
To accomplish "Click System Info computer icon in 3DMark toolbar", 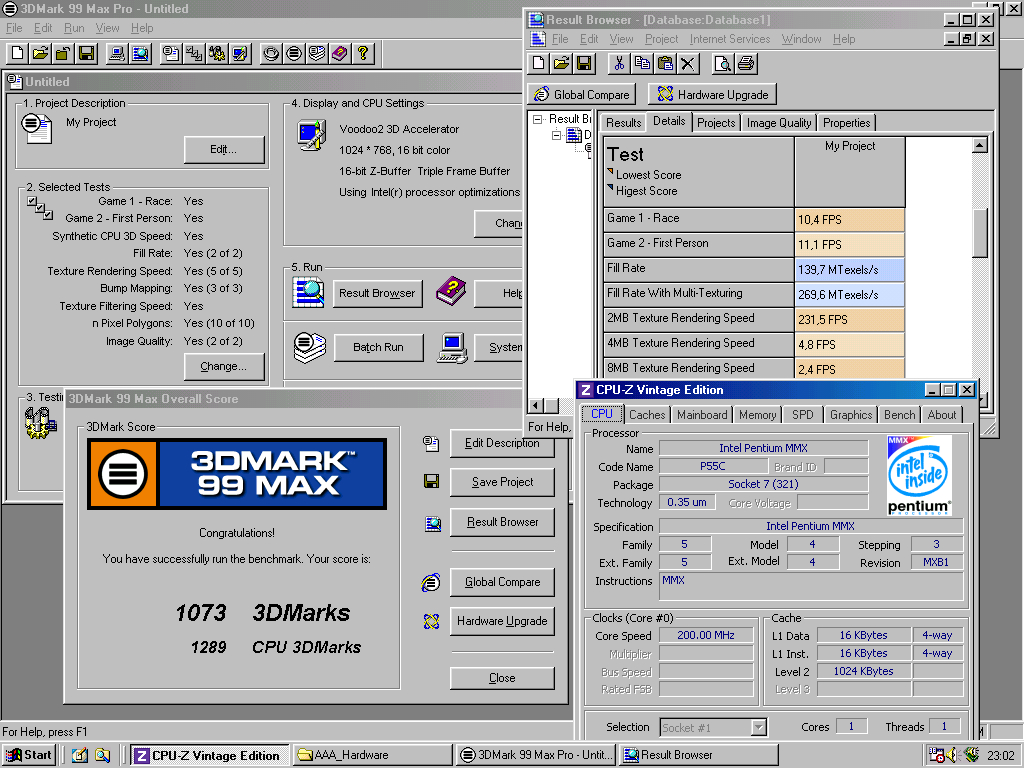I will point(118,53).
